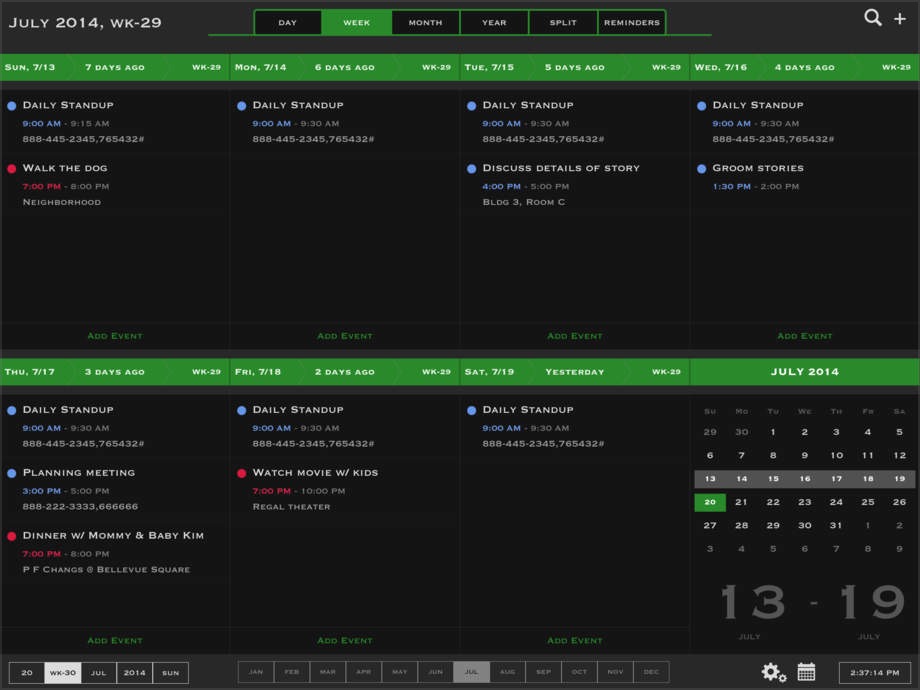Switch to the Month view tab
Viewport: 920px width, 692px height.
coord(424,22)
